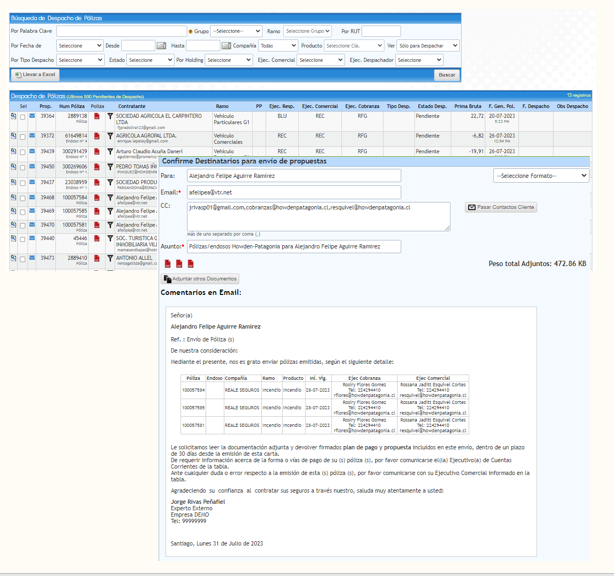
Task: Open calendar picker next to Desde field
Action: pos(162,46)
